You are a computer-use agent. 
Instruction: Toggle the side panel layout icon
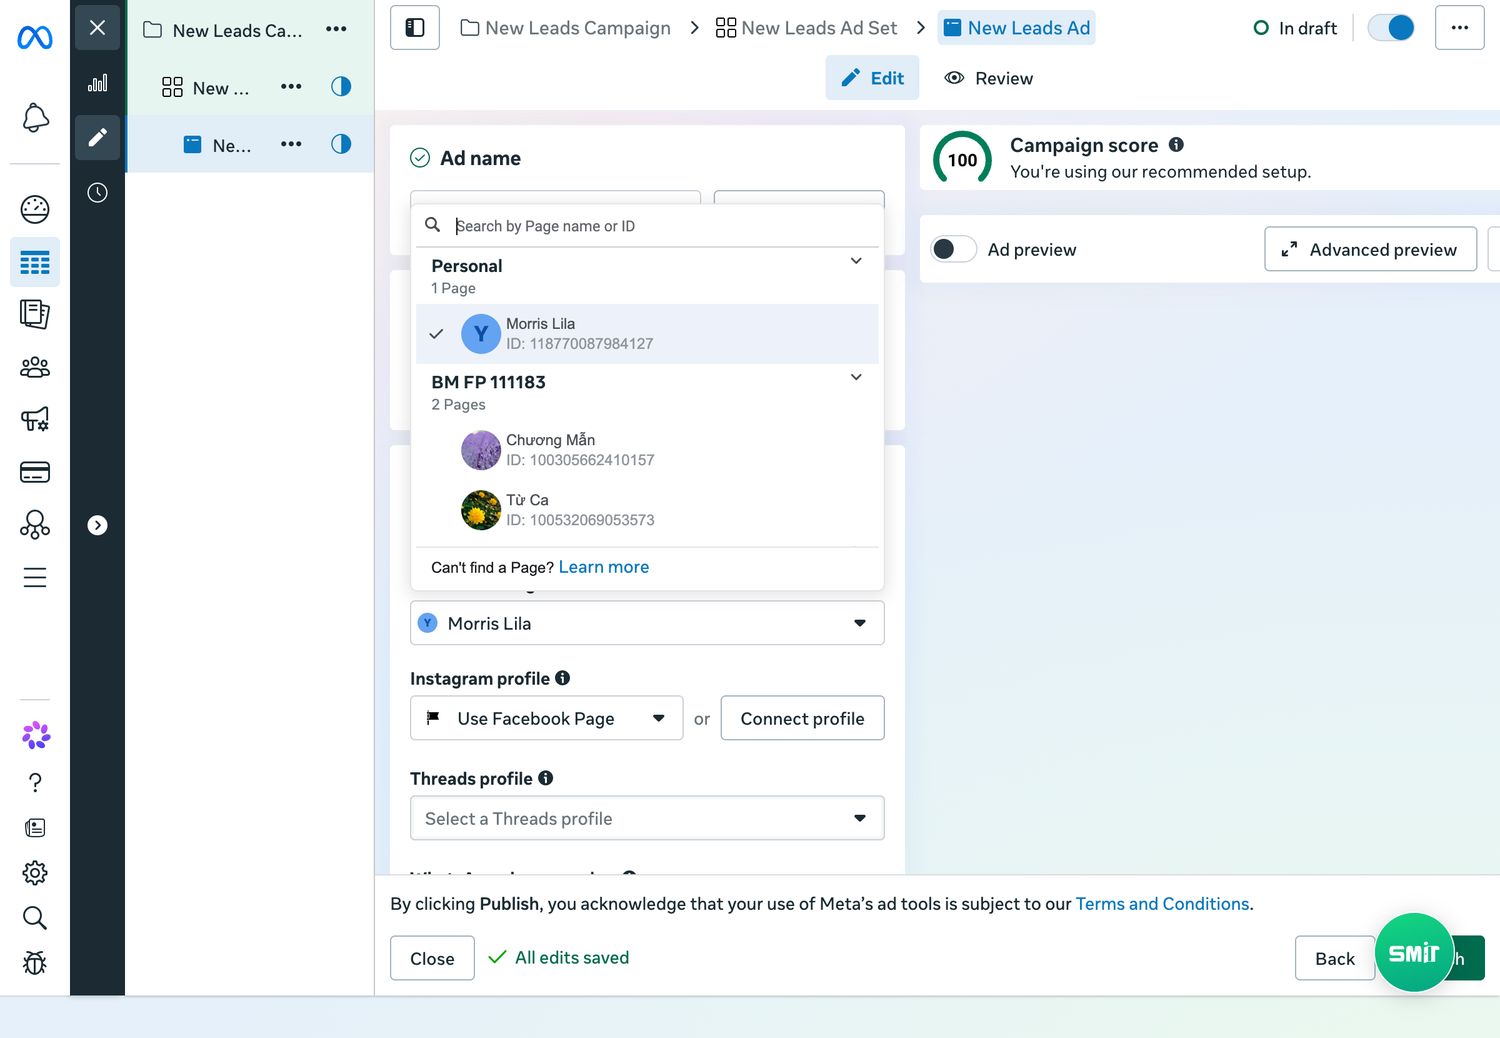tap(415, 28)
